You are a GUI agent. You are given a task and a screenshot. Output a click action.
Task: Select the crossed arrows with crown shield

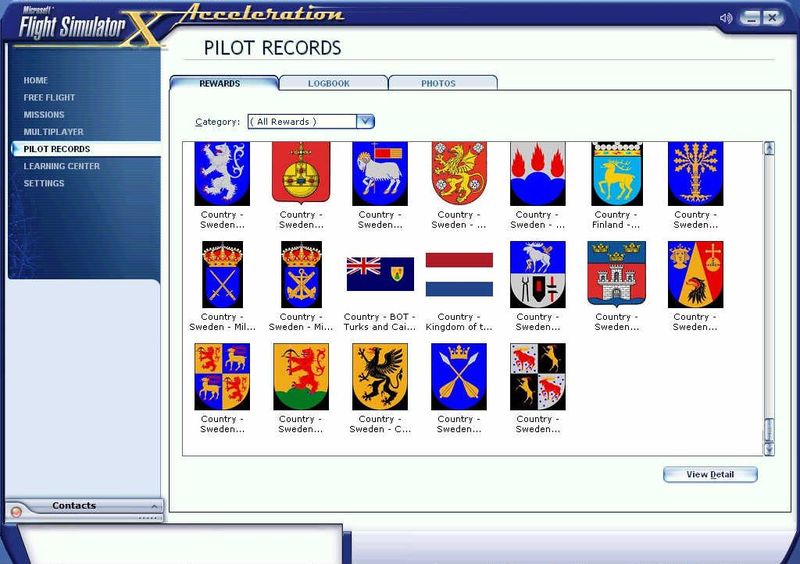coord(459,377)
